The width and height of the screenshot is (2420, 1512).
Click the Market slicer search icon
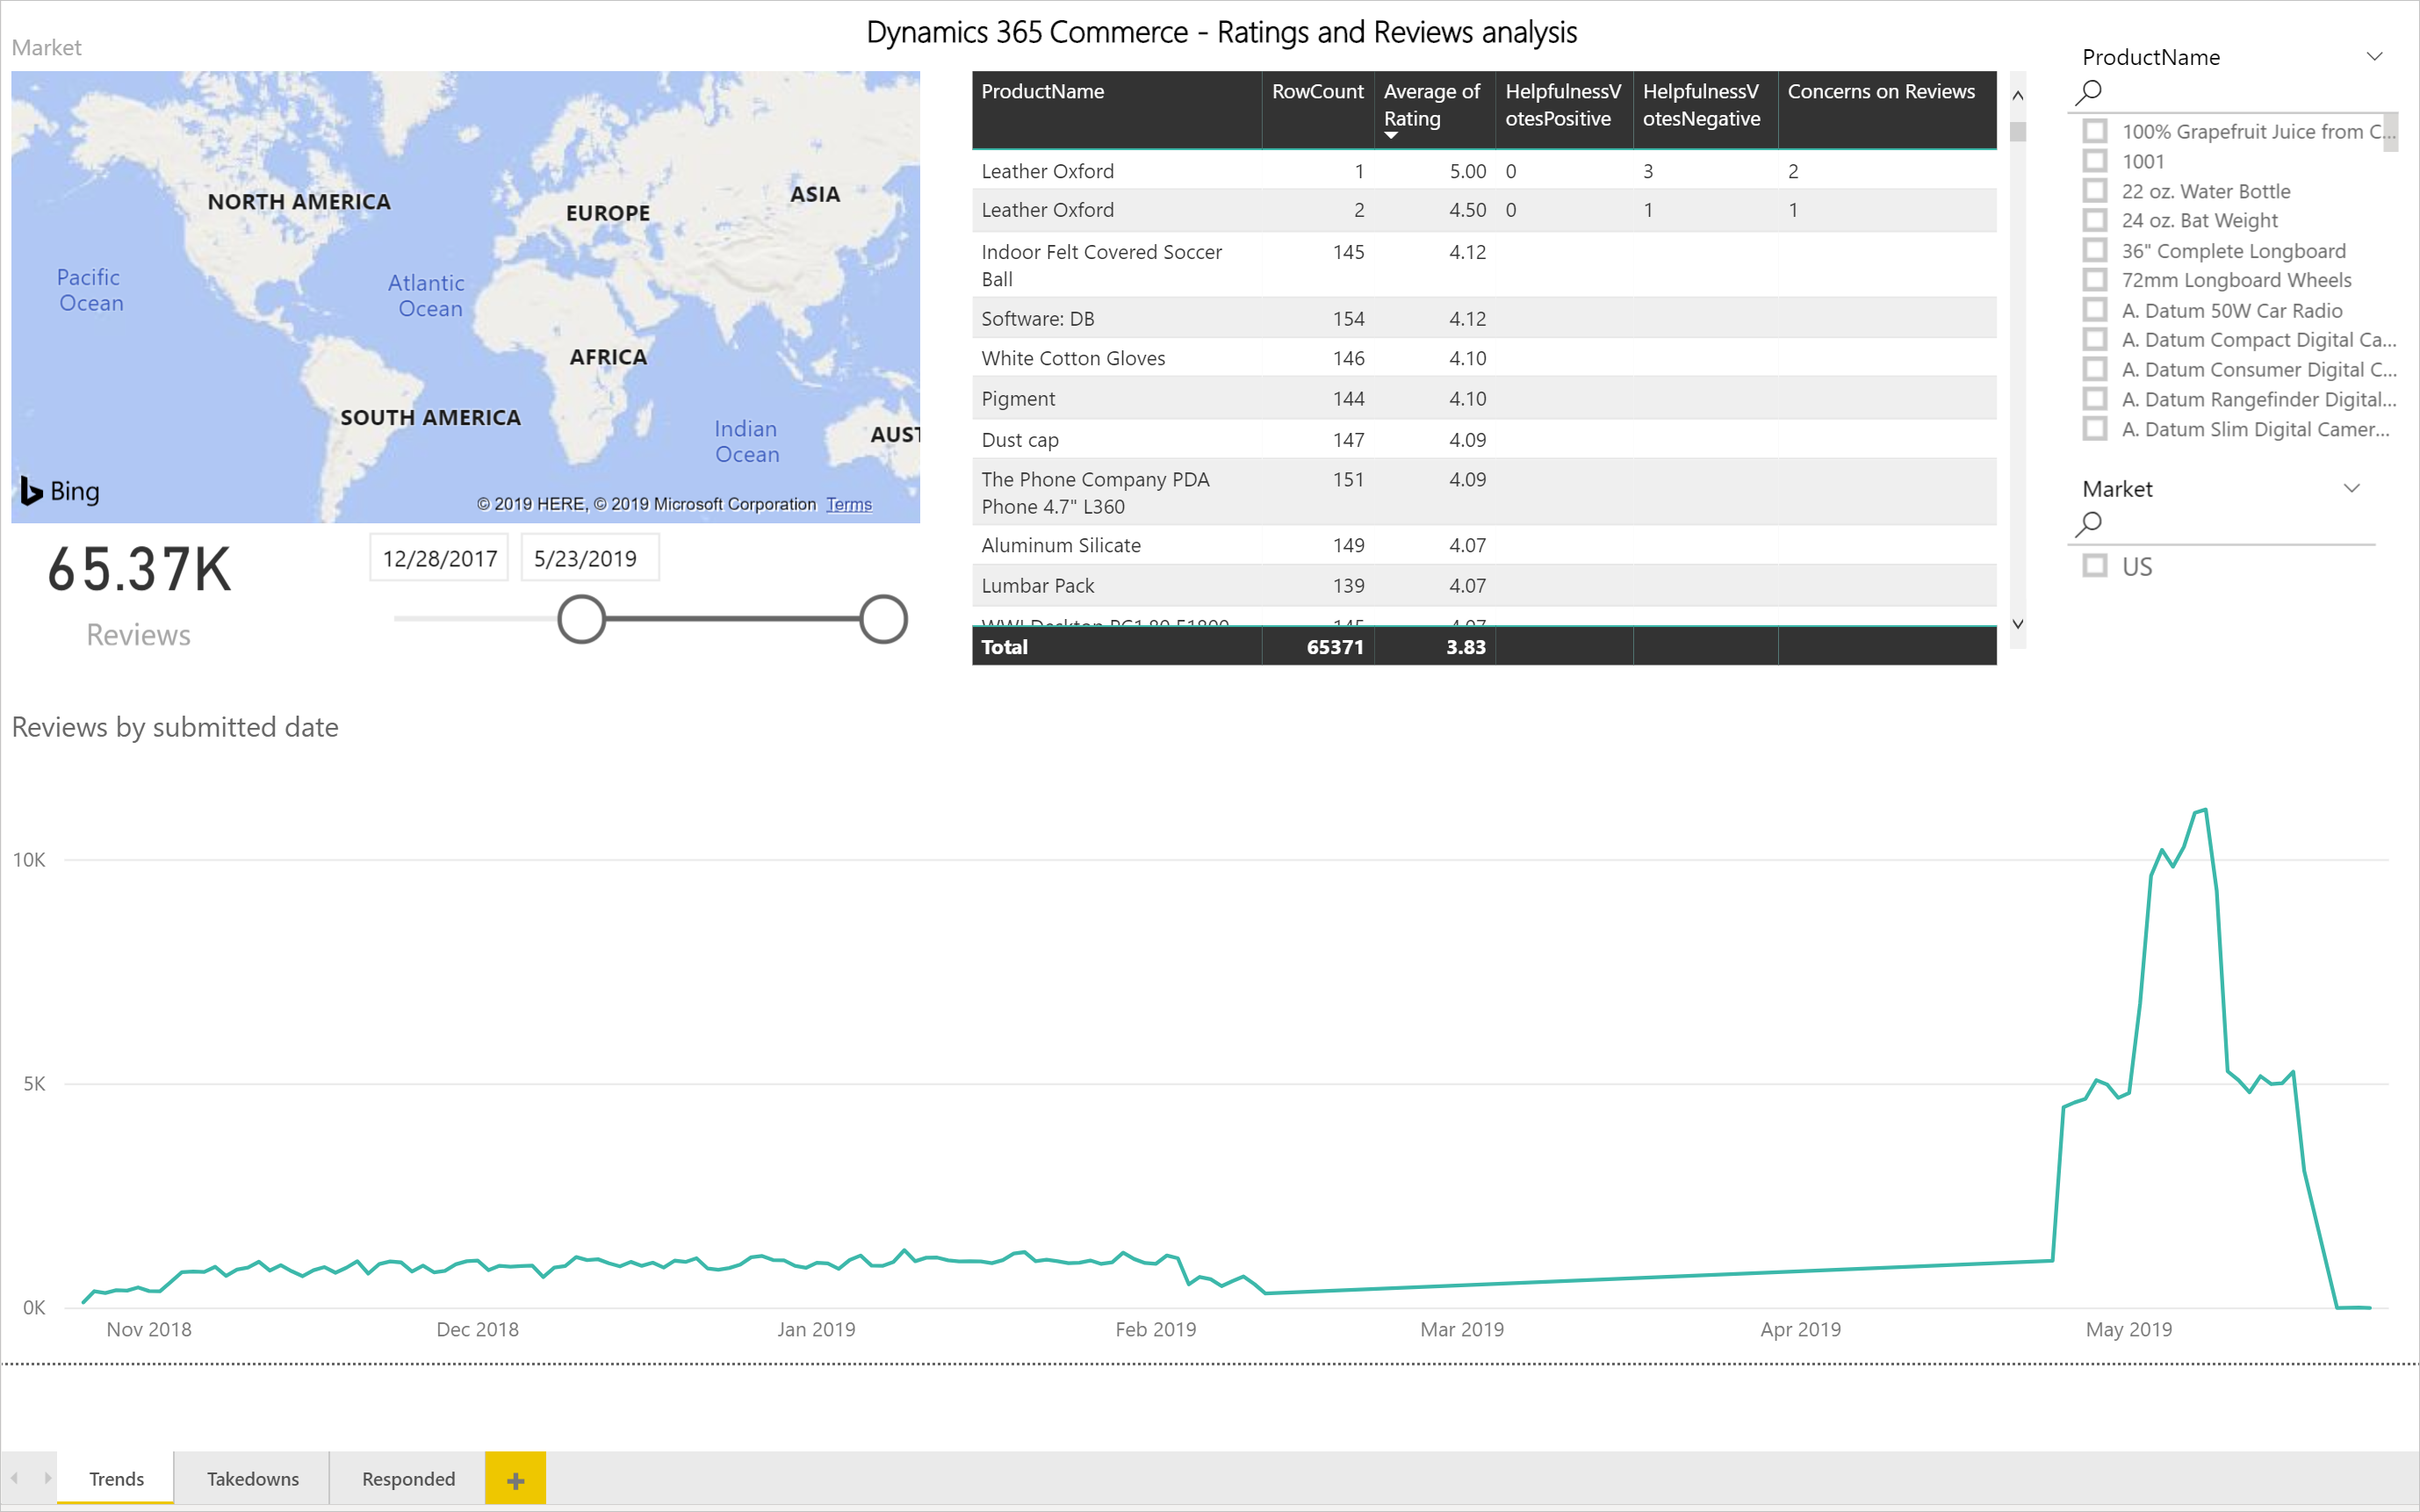point(2088,523)
